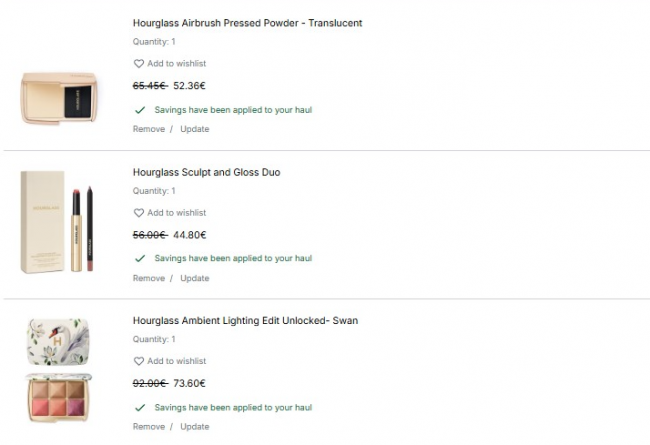The image size is (650, 445).
Task: Click savings checkmark for Airbrush Pressed Powder
Action: click(140, 109)
